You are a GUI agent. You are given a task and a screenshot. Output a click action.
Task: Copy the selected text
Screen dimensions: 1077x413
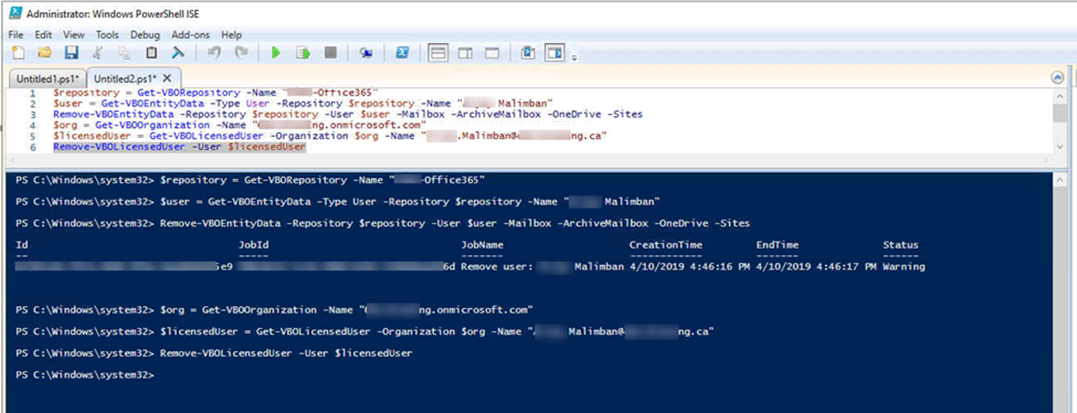(124, 52)
